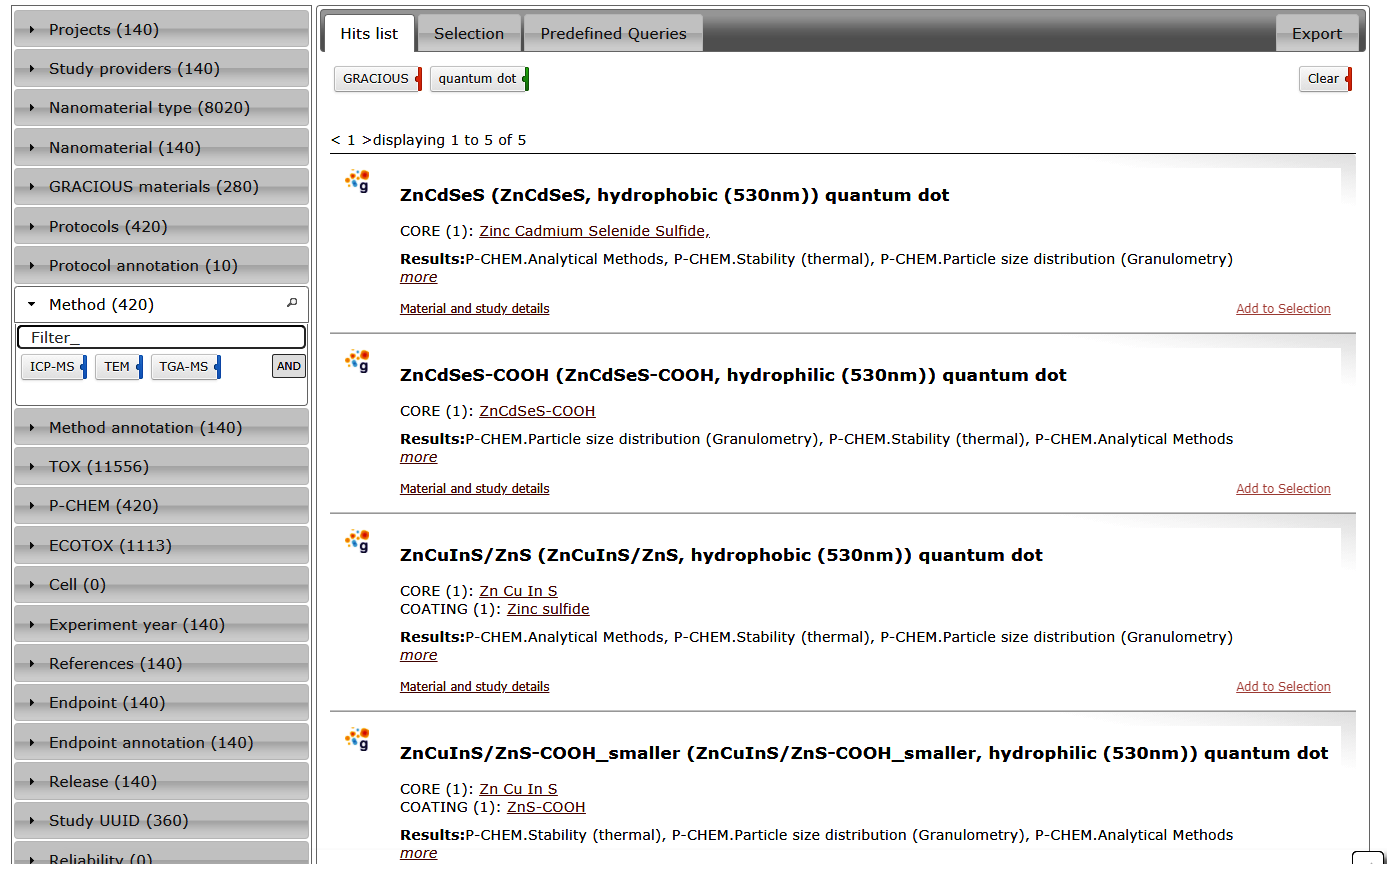Go to the next results page arrow
The width and height of the screenshot is (1387, 876).
pyautogui.click(x=366, y=140)
